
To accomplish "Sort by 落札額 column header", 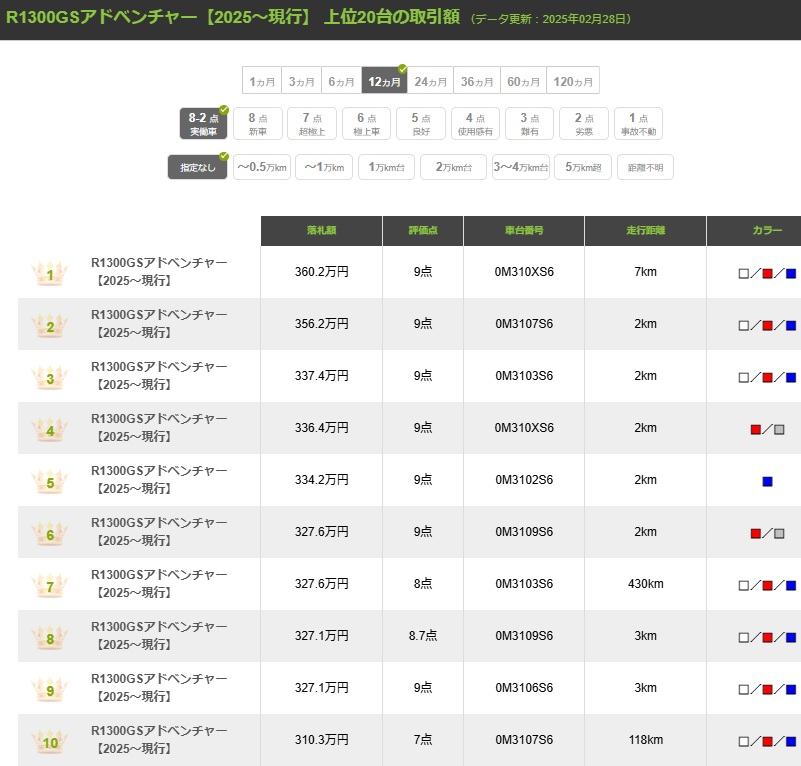I will (321, 231).
